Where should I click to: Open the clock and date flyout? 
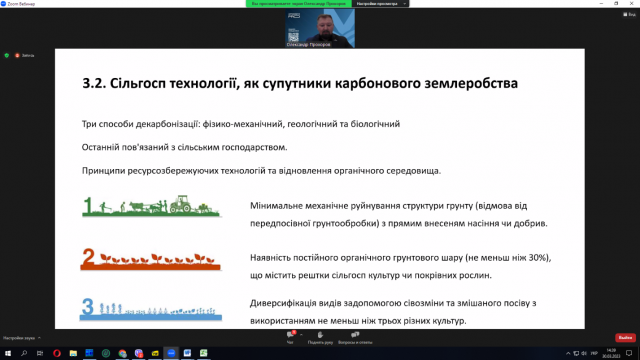tap(611, 353)
